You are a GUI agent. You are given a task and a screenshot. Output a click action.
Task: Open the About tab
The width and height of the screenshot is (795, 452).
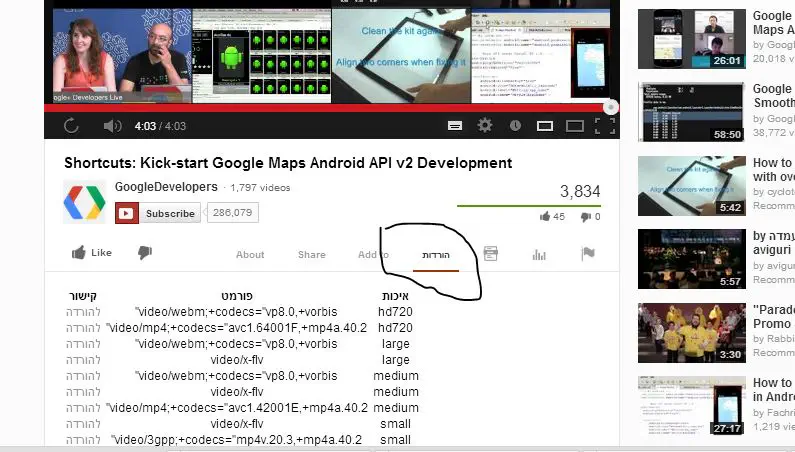pos(250,255)
